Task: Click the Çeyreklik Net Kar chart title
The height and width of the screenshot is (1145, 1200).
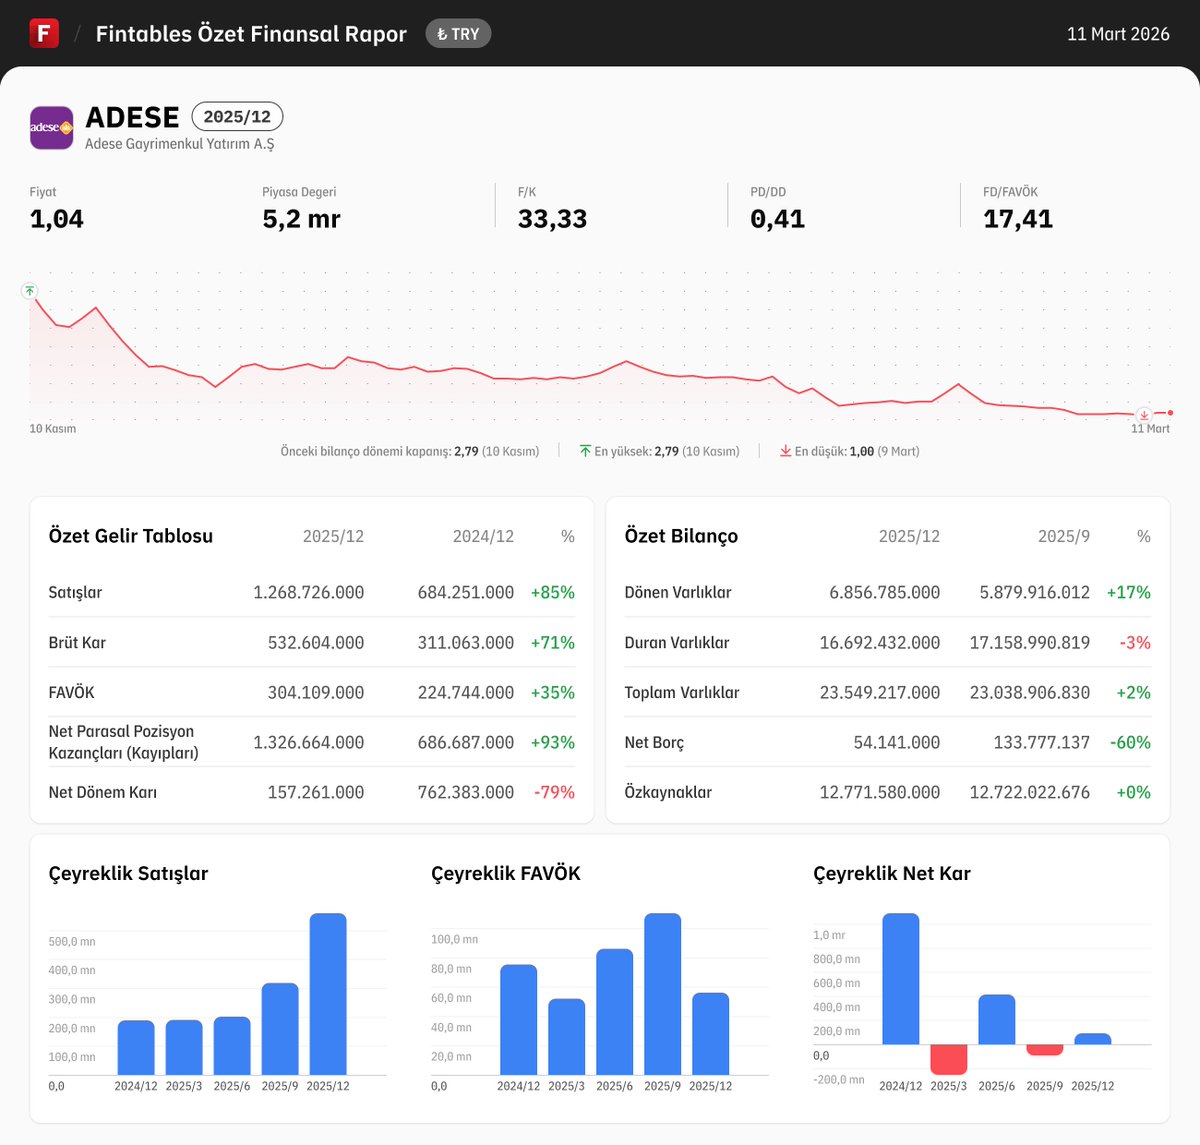Action: (x=892, y=873)
